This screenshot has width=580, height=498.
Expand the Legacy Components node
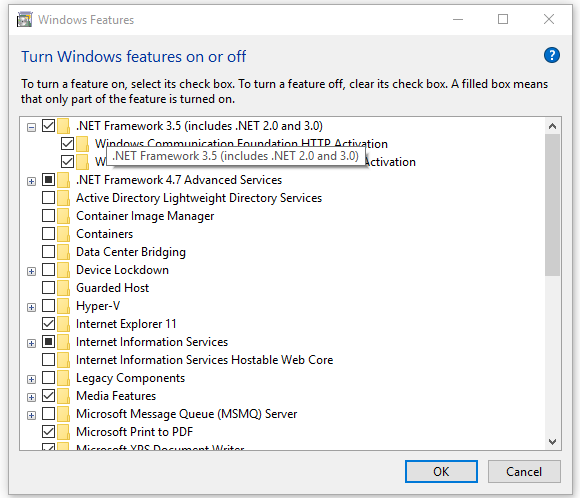click(x=31, y=380)
